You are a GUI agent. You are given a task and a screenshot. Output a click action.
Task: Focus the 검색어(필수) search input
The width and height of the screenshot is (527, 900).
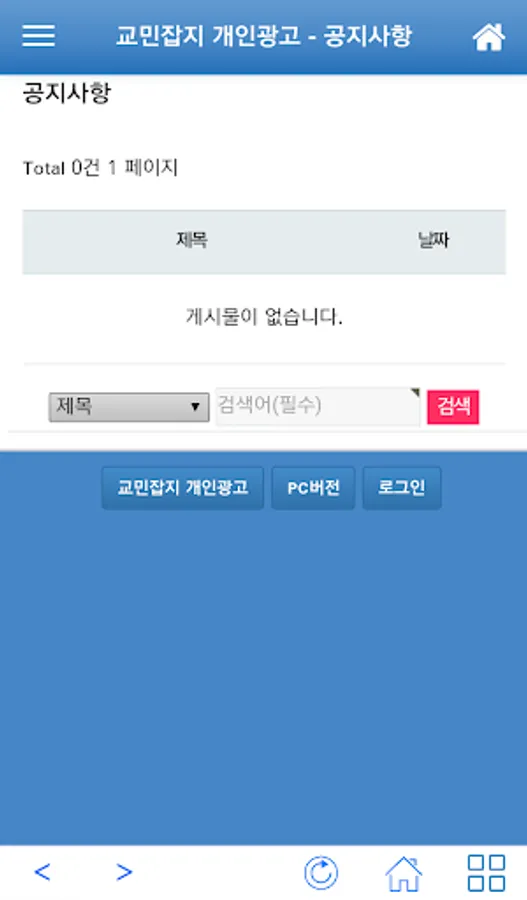point(317,406)
